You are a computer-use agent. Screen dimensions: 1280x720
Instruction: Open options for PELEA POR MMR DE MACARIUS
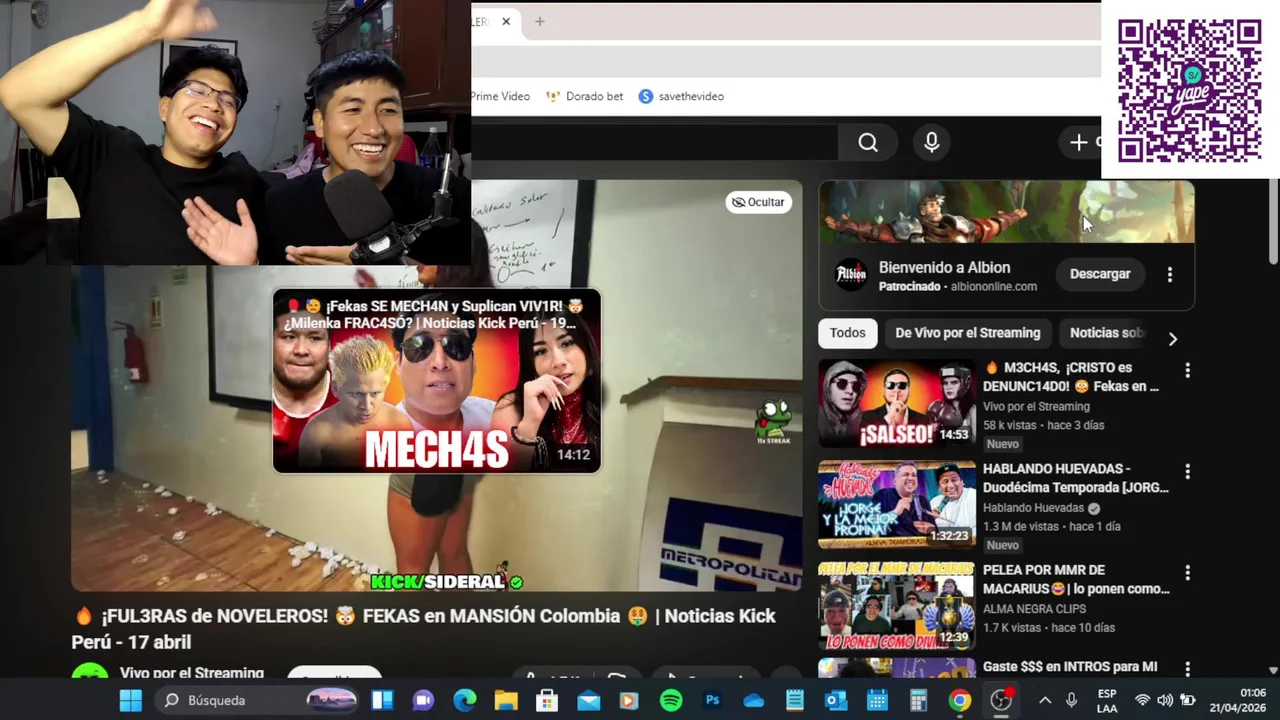[x=1187, y=572]
